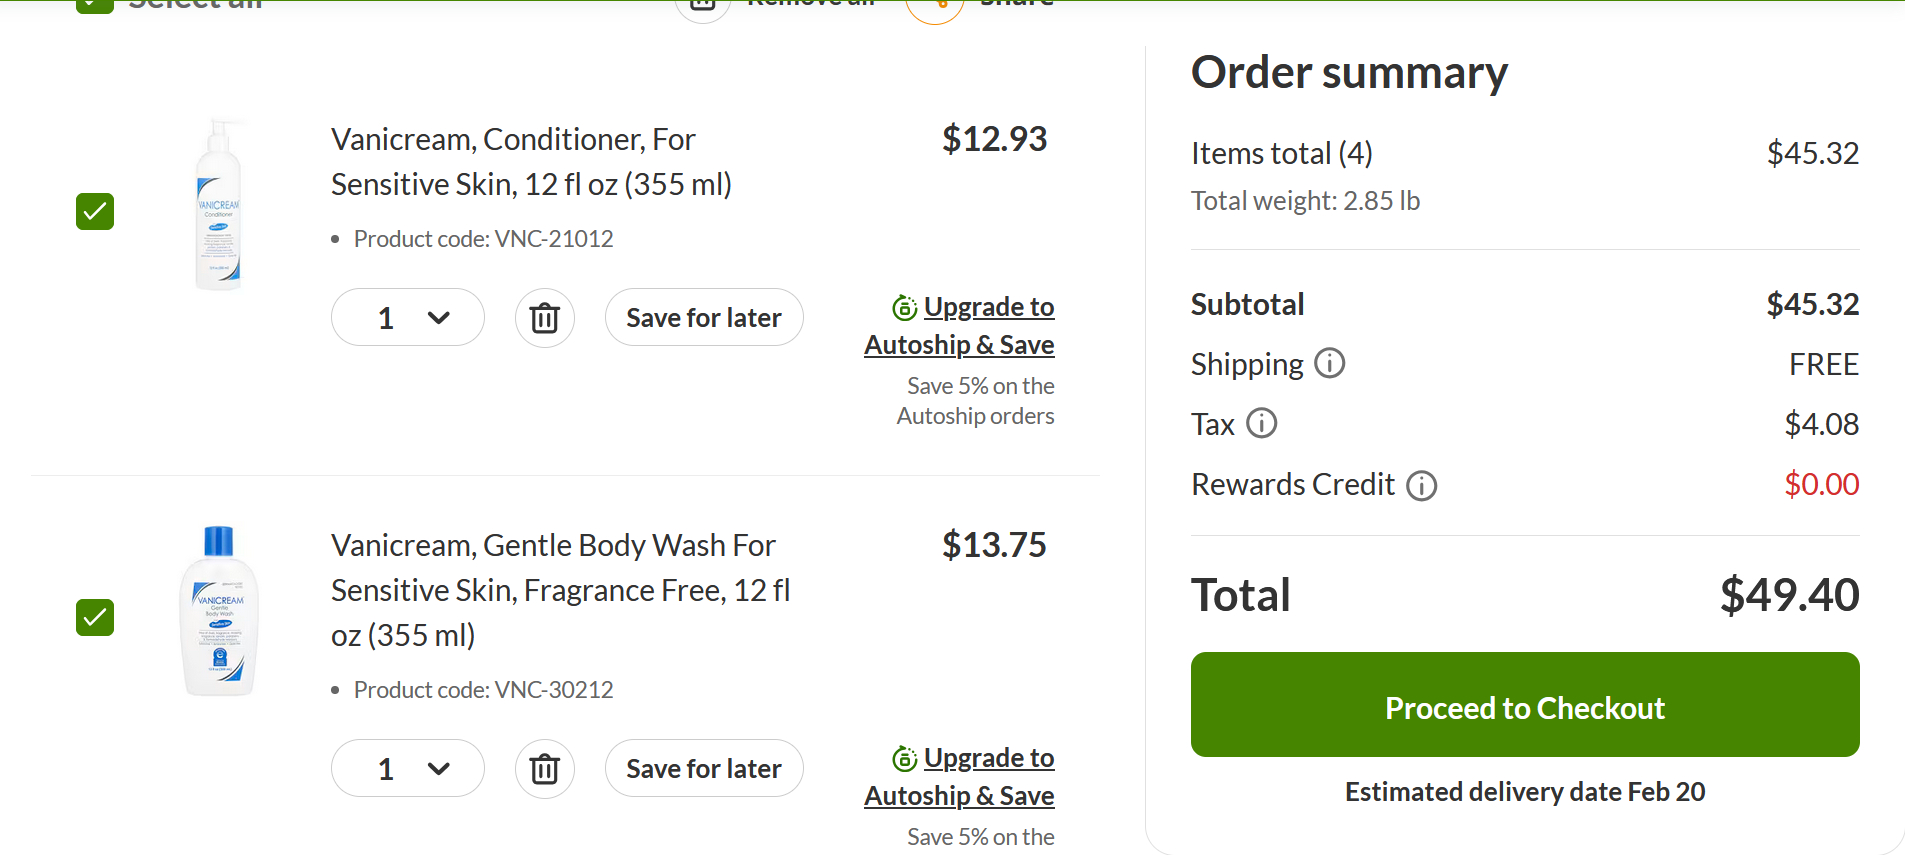Toggle the Select all checkbox
The height and width of the screenshot is (855, 1905).
pos(95,4)
